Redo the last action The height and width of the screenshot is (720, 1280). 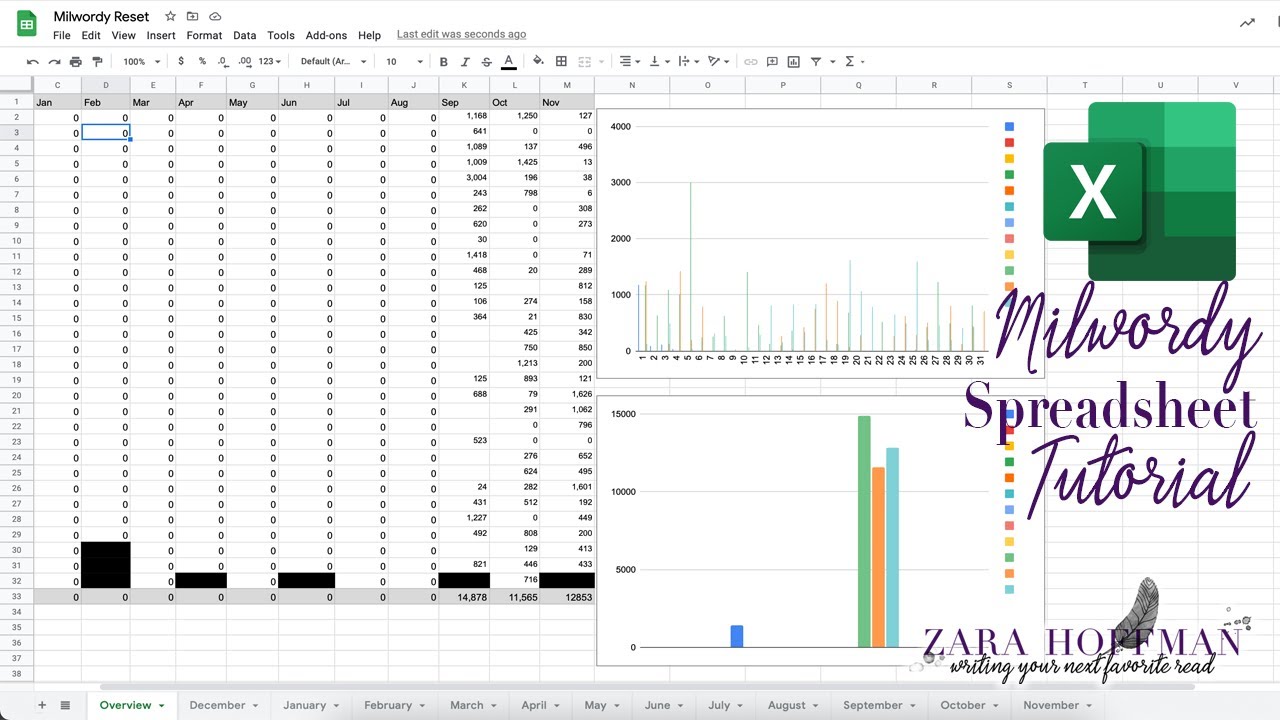(x=54, y=62)
